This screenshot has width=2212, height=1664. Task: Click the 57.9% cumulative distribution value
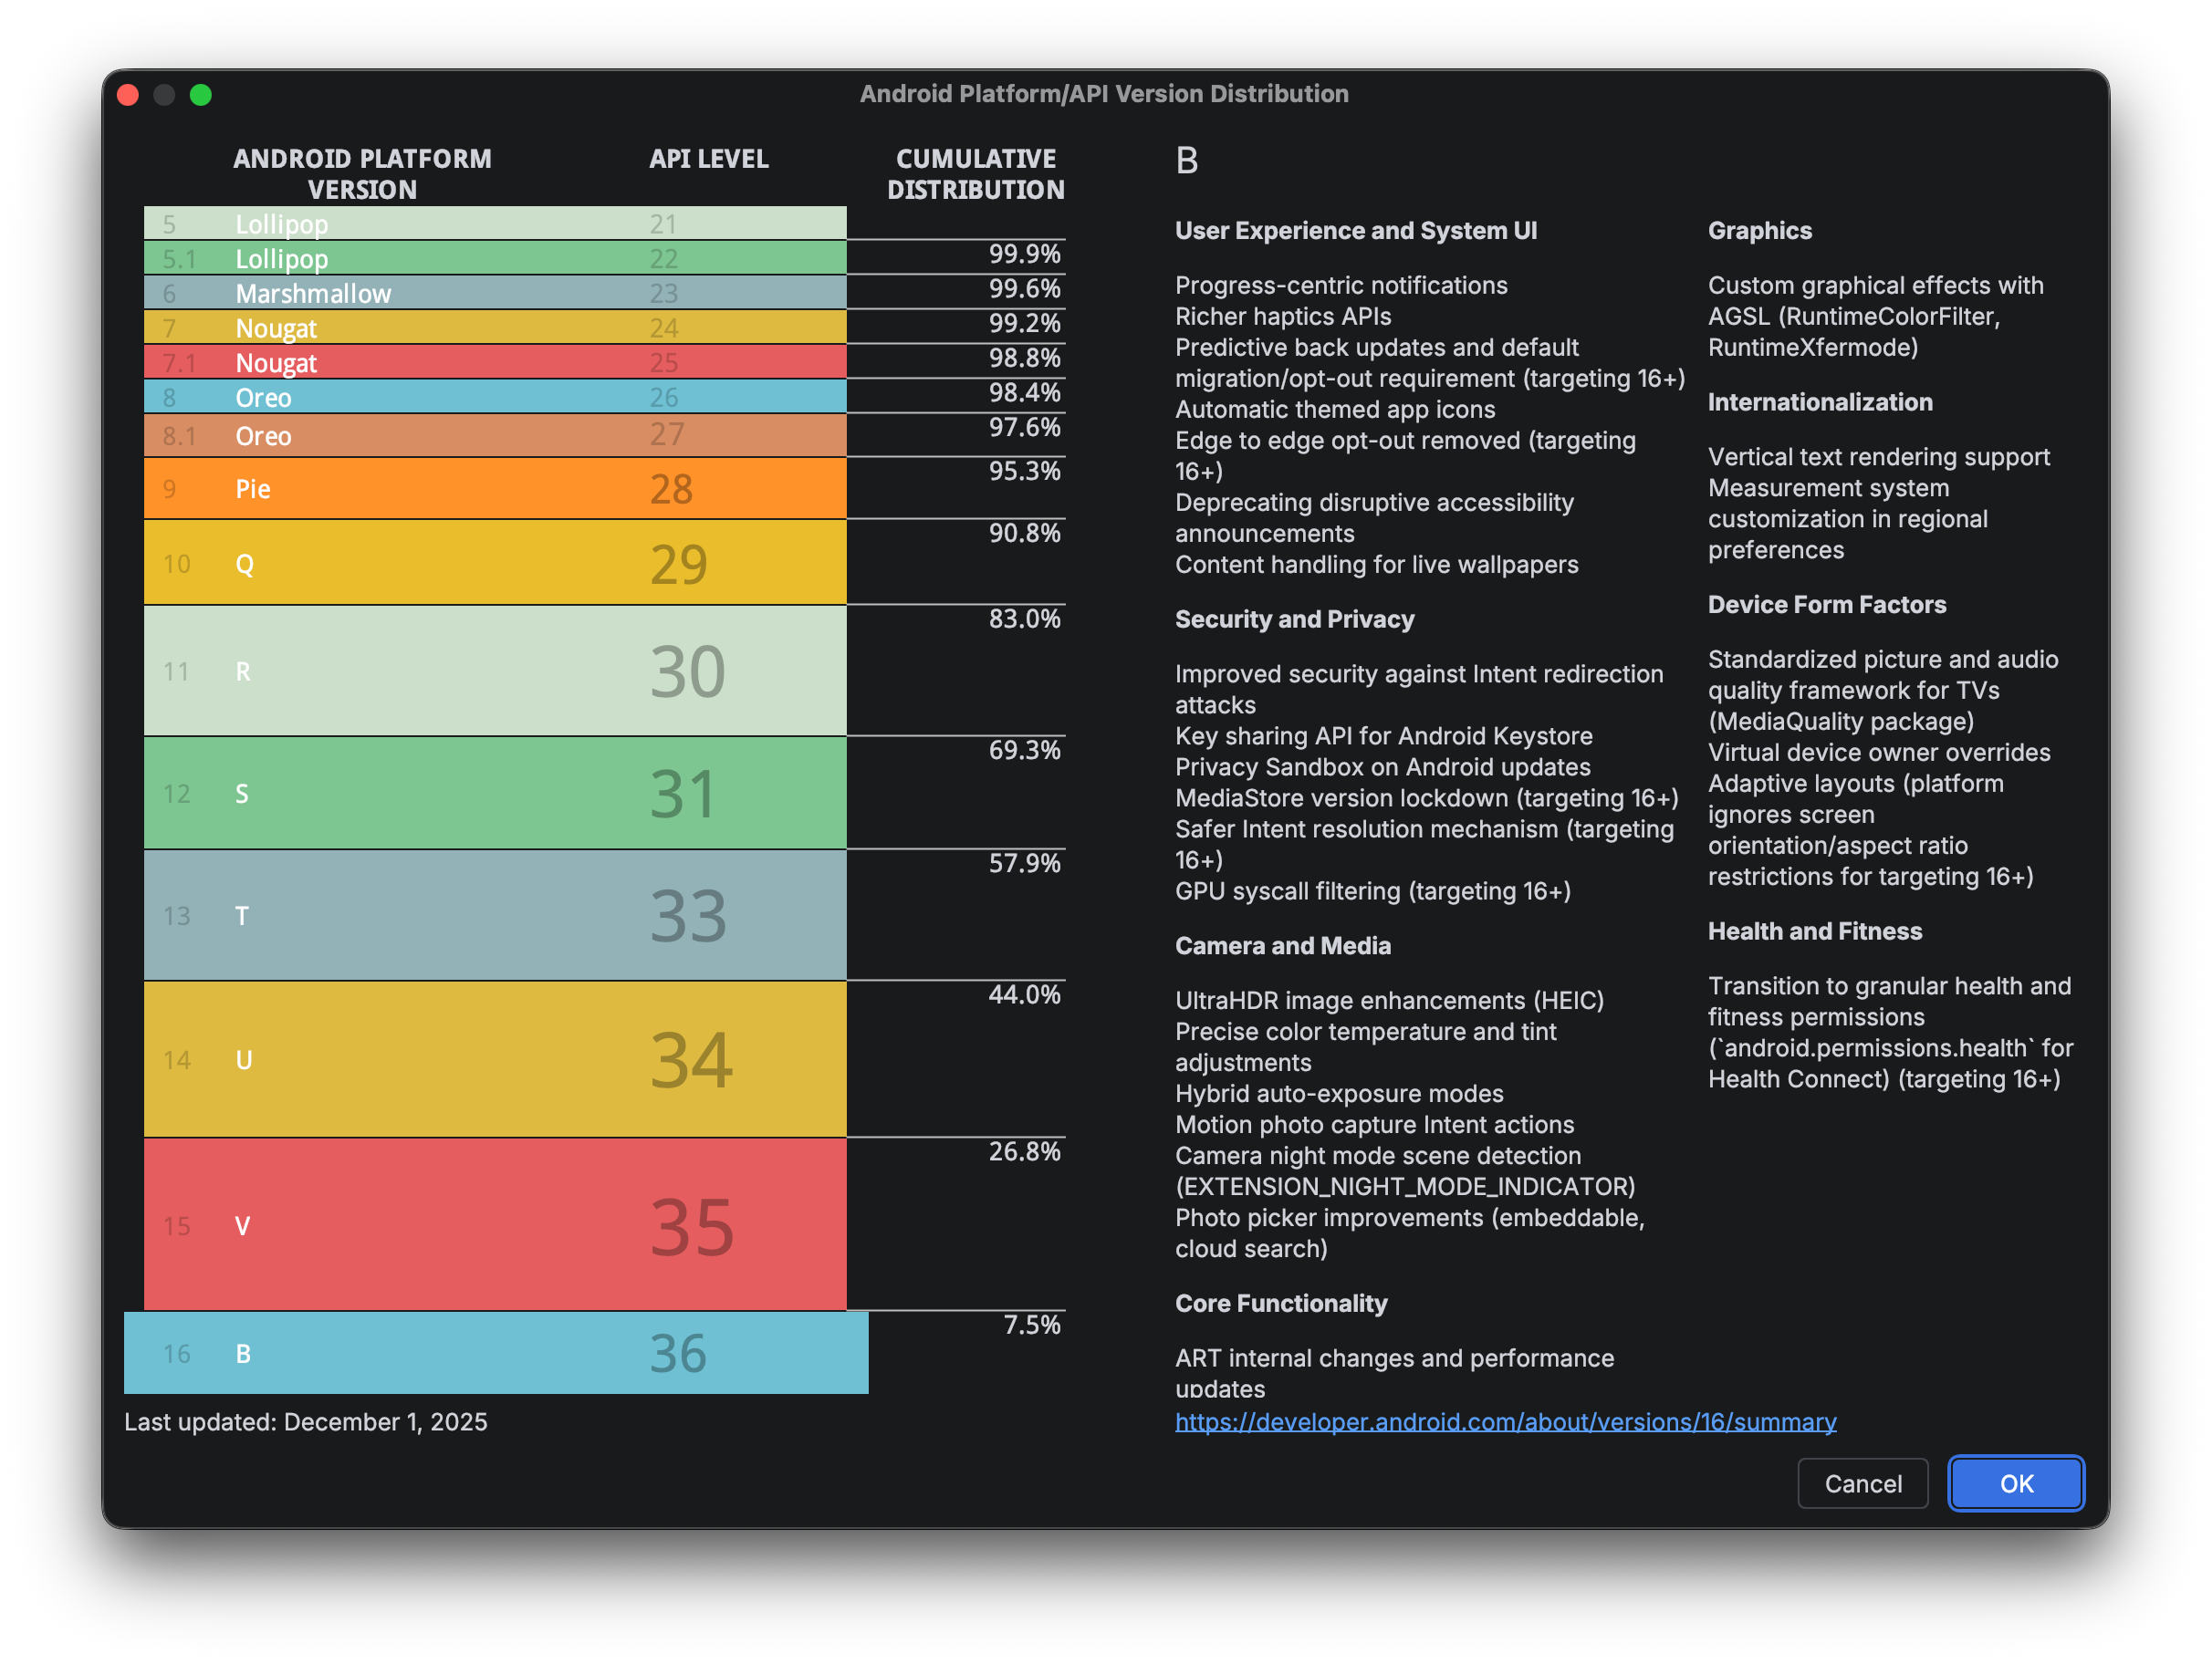coord(1024,864)
